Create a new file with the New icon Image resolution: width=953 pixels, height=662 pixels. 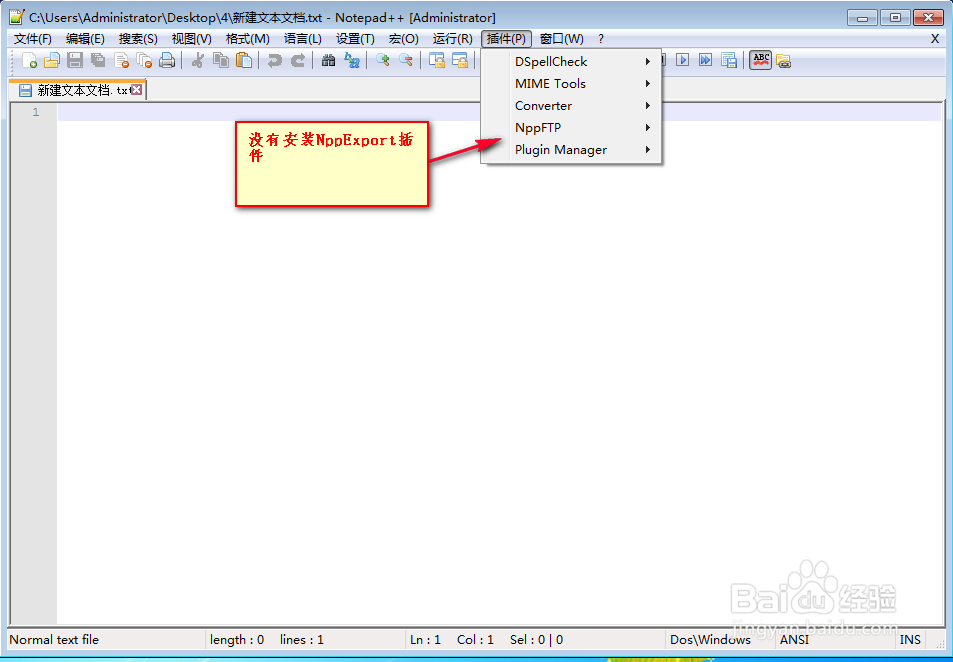(29, 60)
